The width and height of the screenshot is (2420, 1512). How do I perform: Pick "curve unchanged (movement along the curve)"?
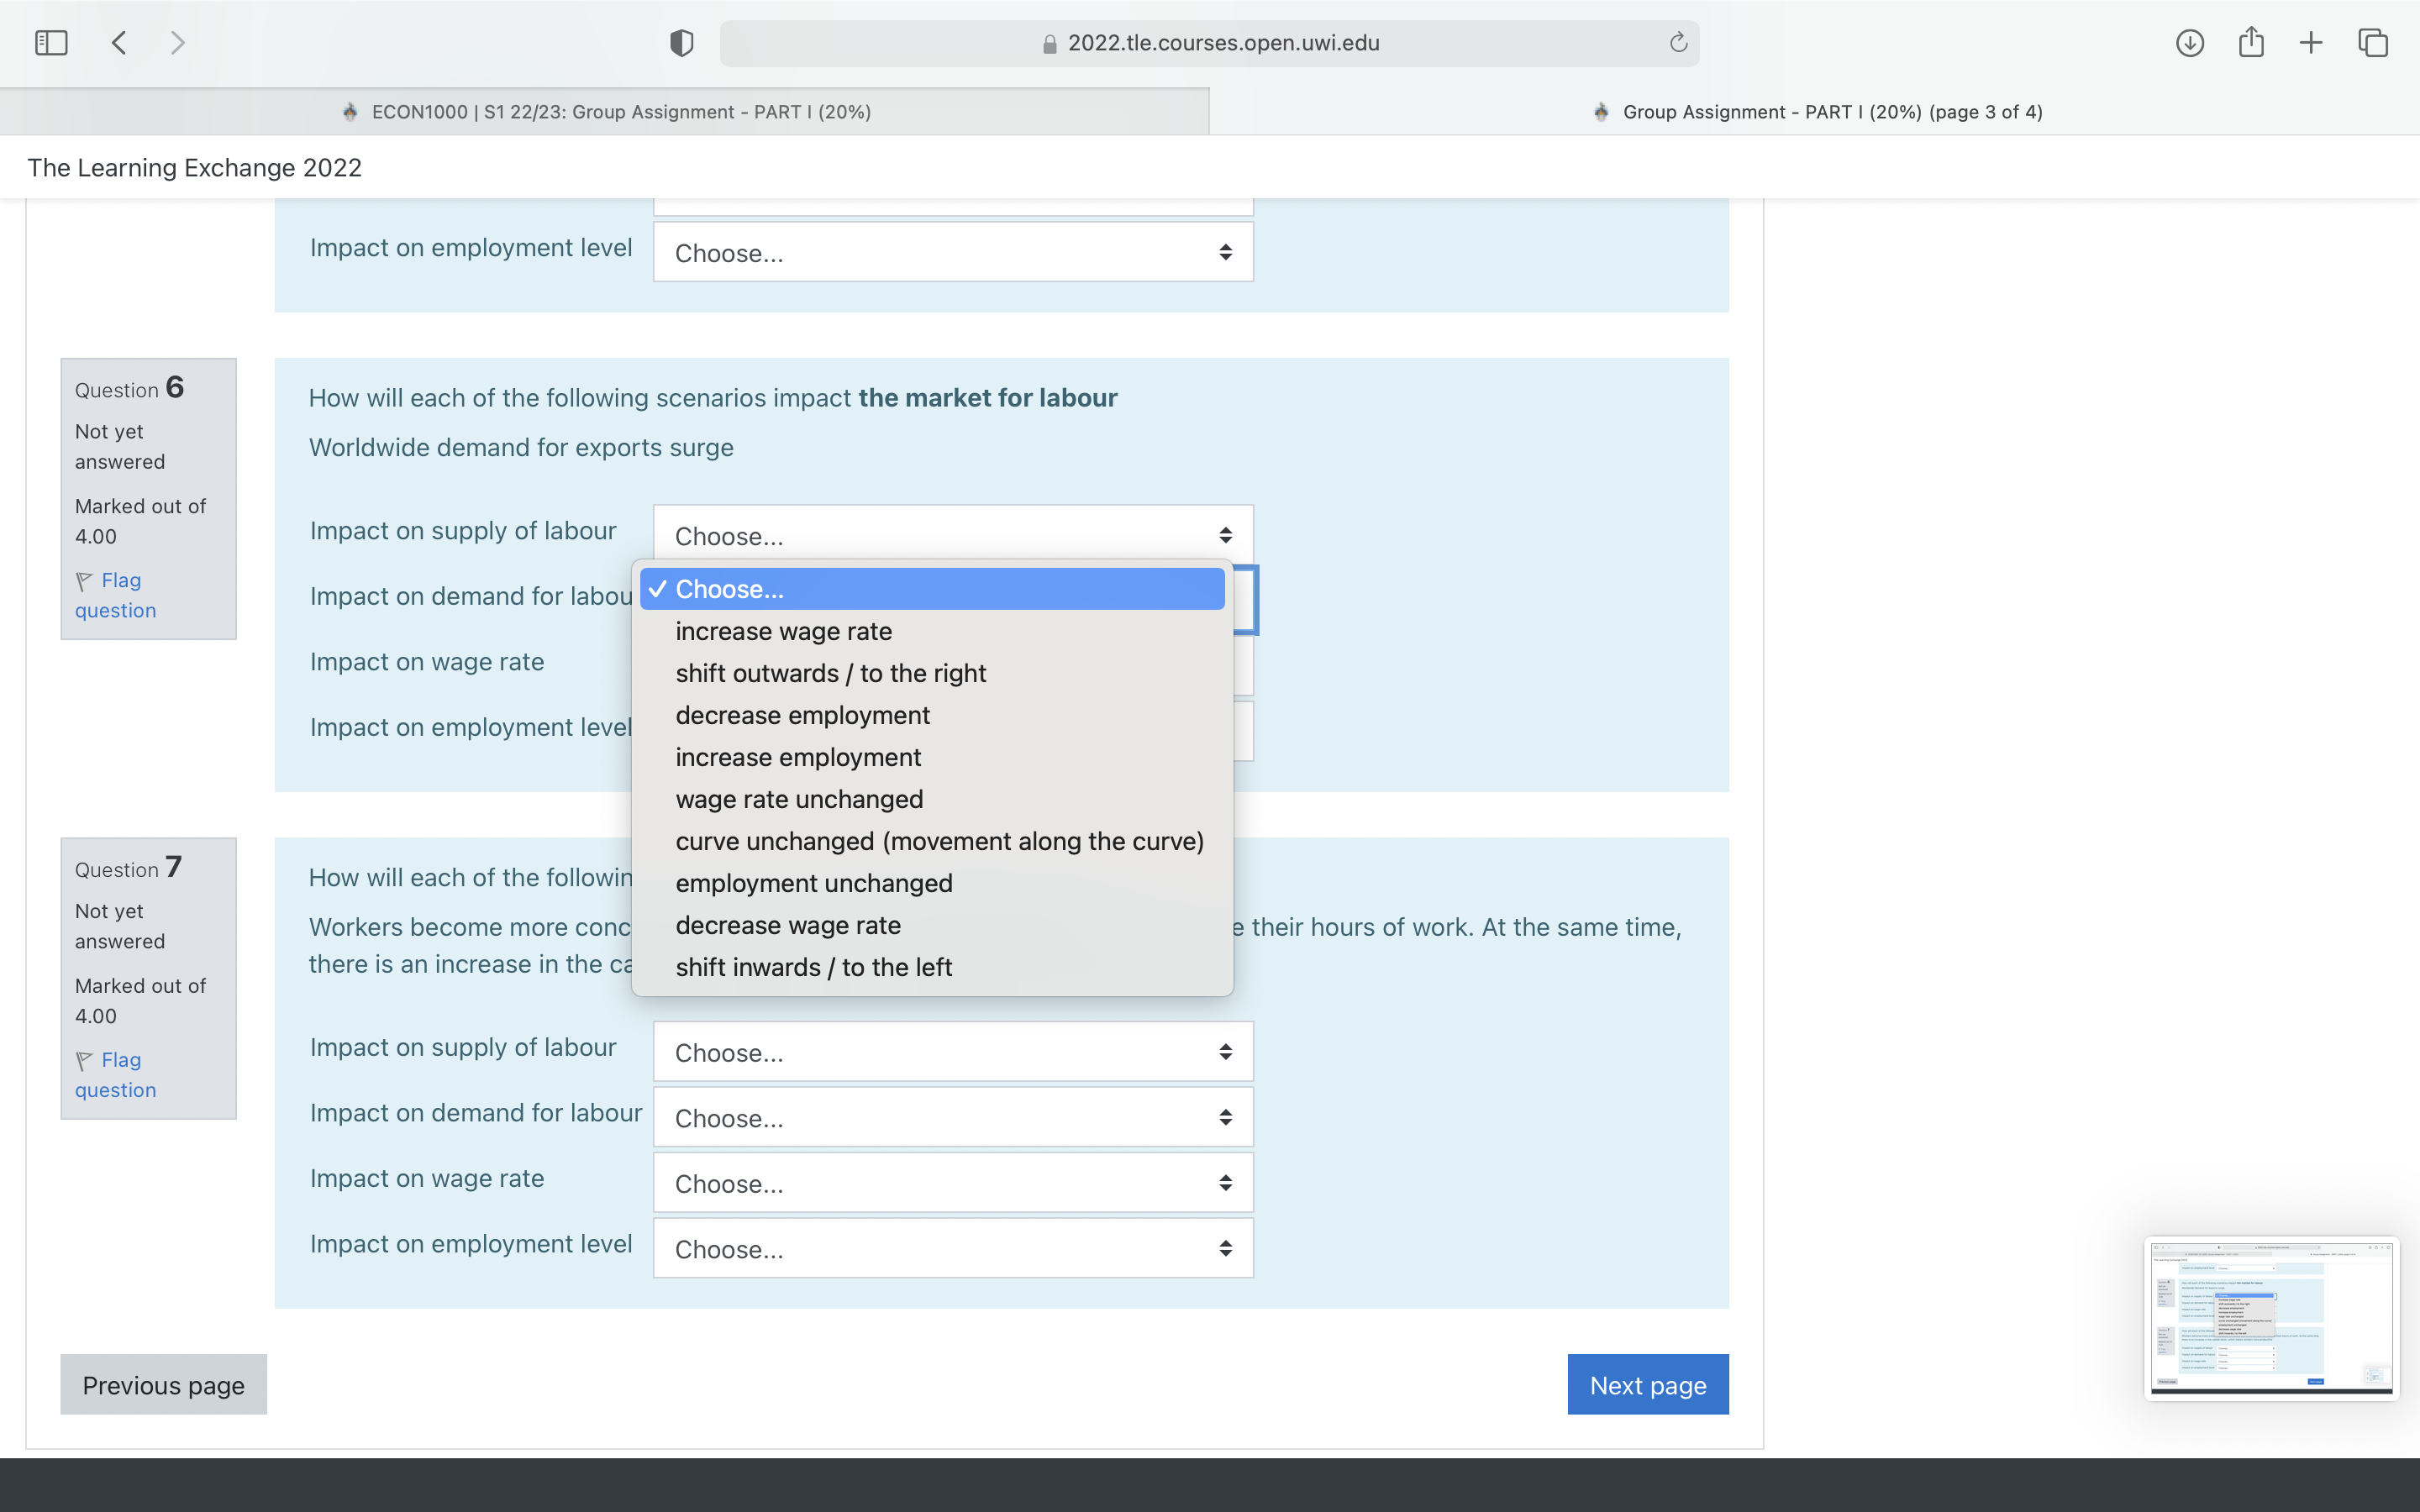coord(939,841)
